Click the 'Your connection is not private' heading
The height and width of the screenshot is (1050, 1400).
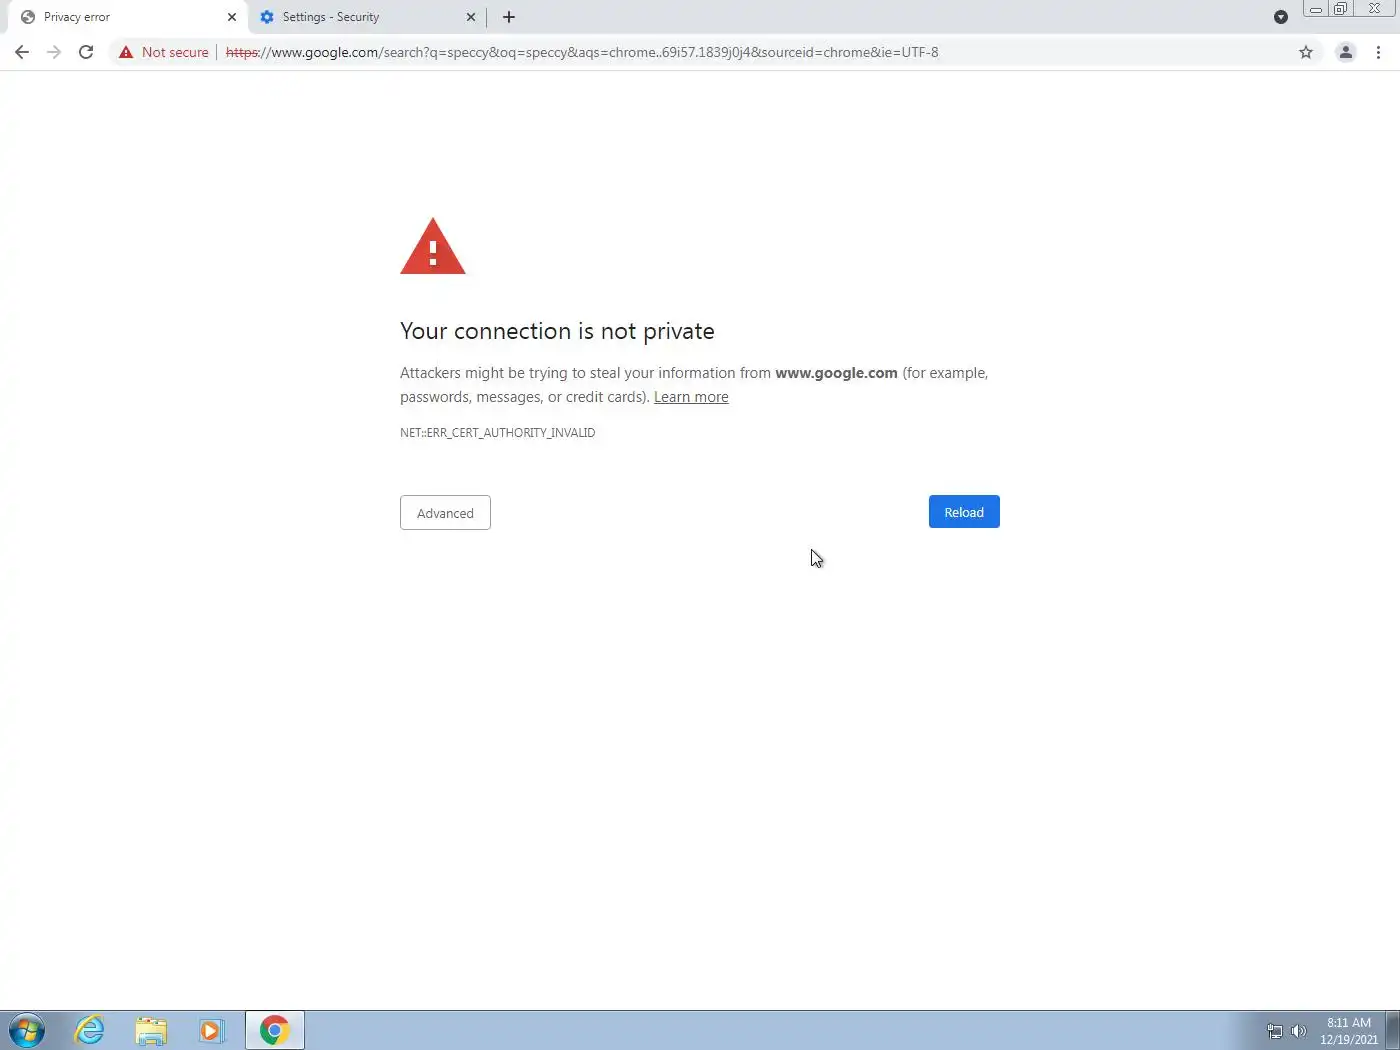pos(557,331)
